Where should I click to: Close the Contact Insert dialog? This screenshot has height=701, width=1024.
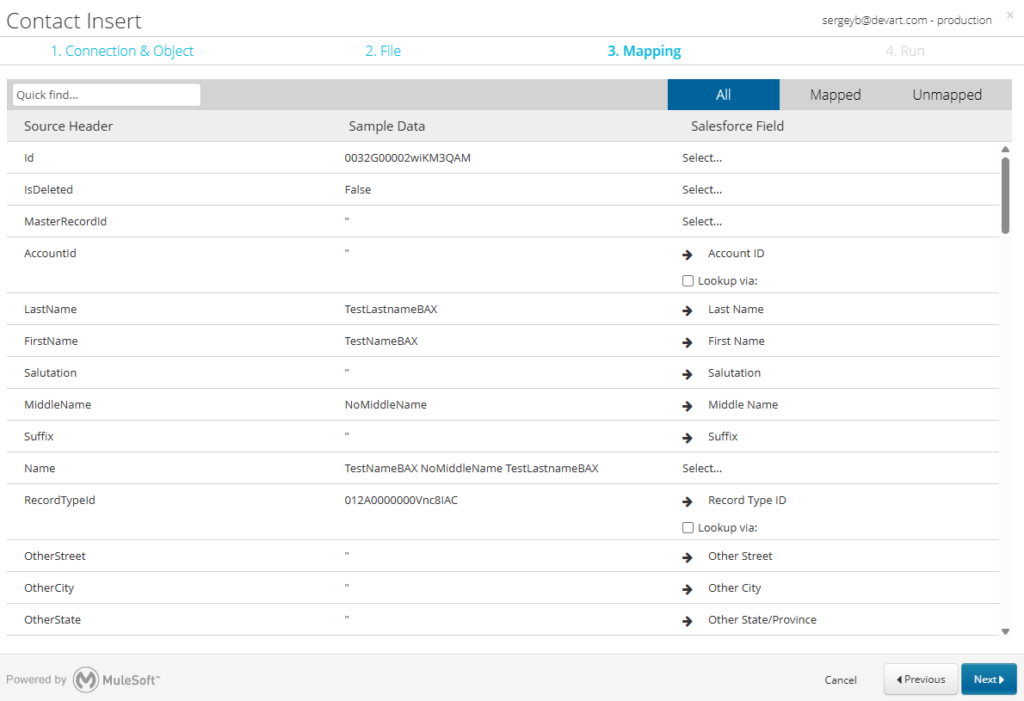coord(1010,15)
